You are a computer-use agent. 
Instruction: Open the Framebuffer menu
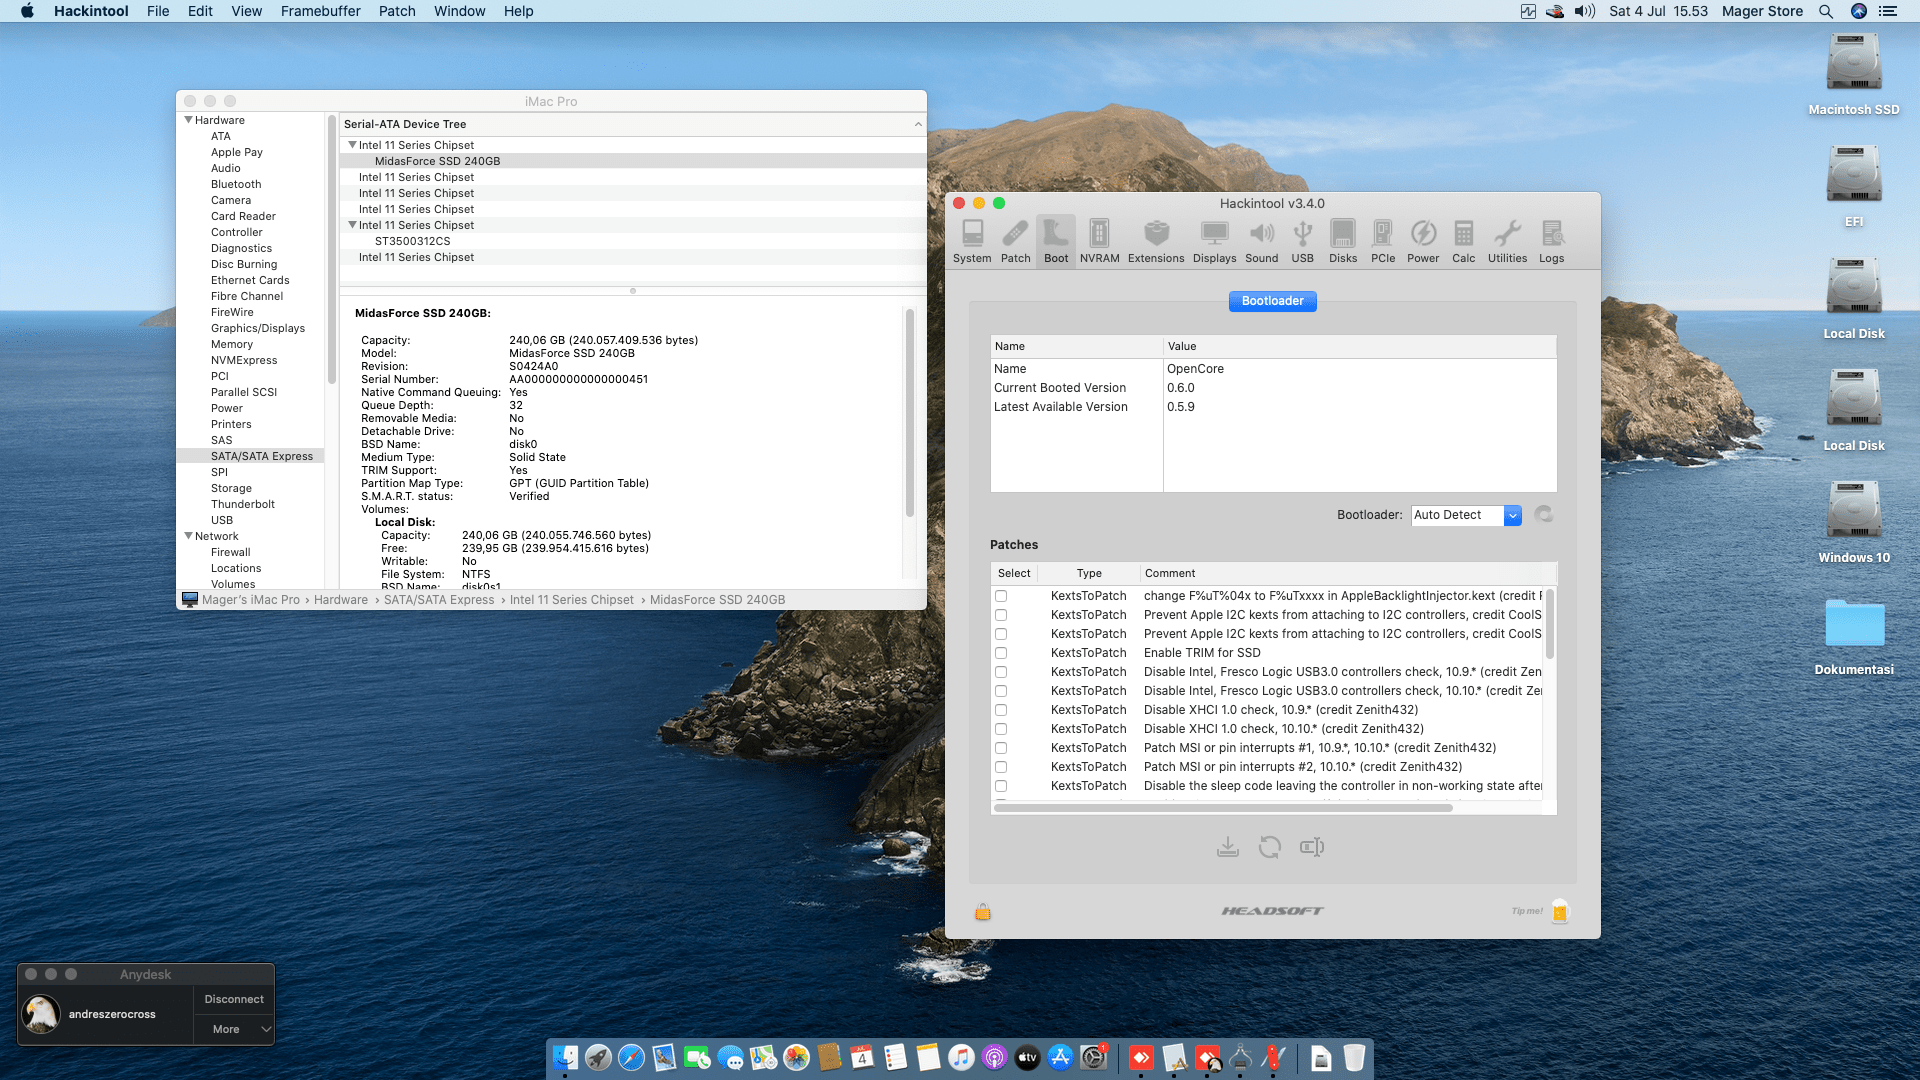[x=320, y=11]
